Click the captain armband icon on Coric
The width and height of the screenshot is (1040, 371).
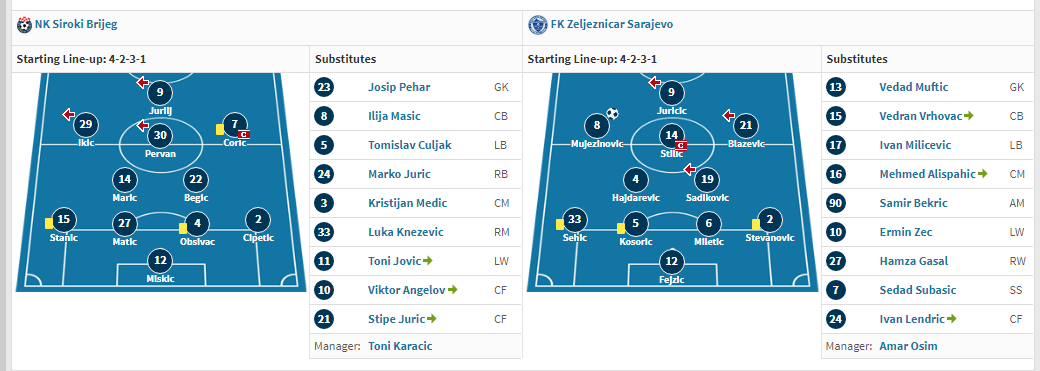click(x=244, y=134)
